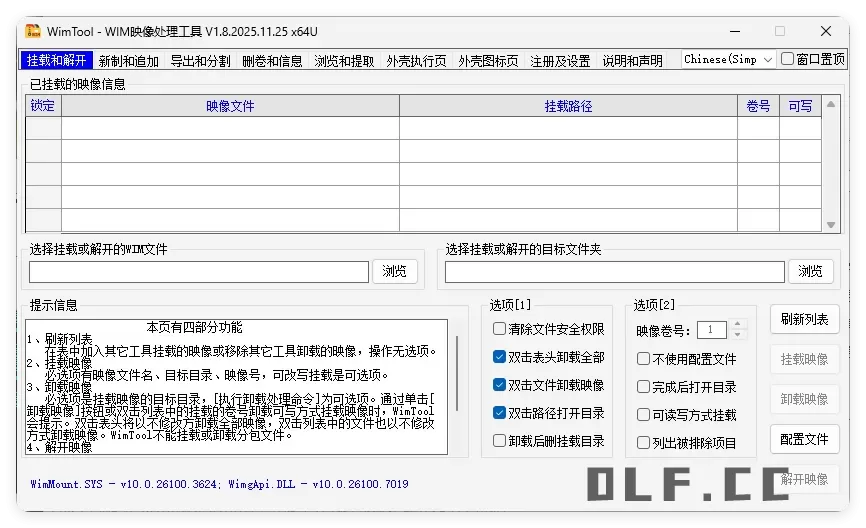Uncheck 双击文件卸载映像 option
This screenshot has height=528, width=866.
499,384
